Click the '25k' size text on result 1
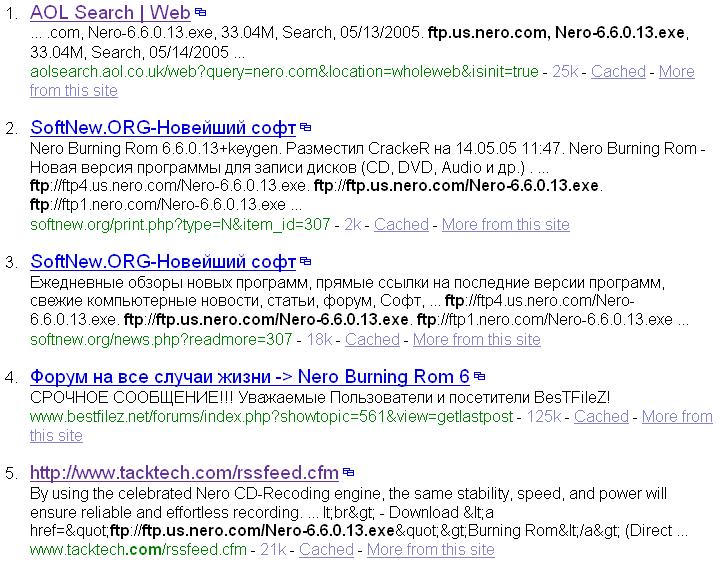717x566 pixels. pos(565,71)
